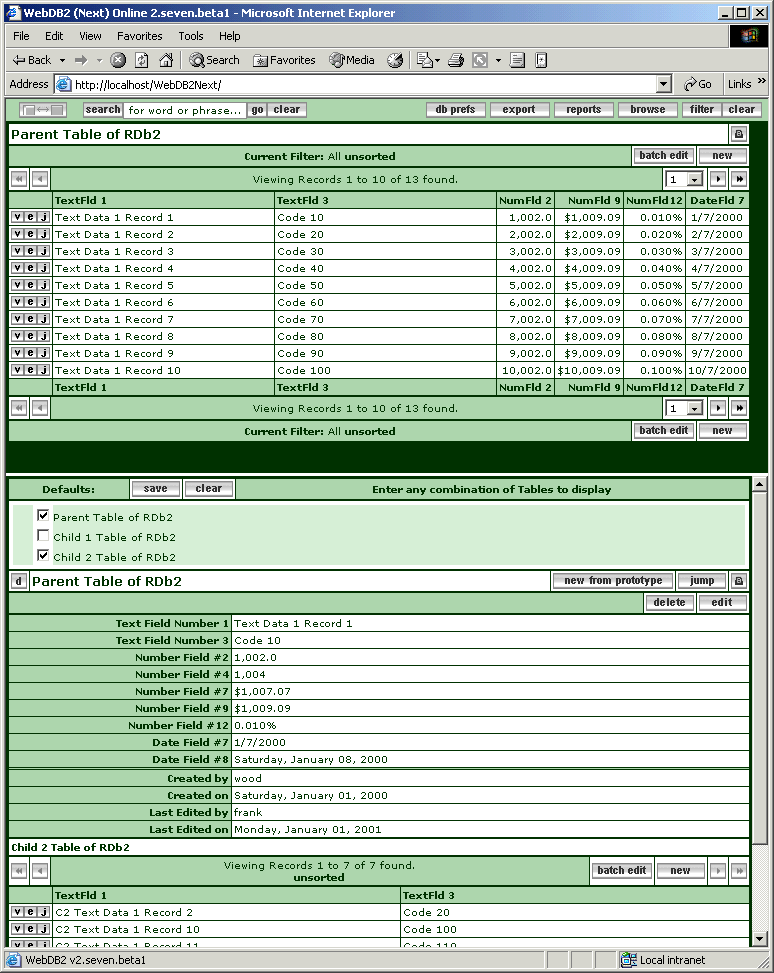Image resolution: width=774 pixels, height=973 pixels.
Task: Click new from prototype button
Action: 613,581
